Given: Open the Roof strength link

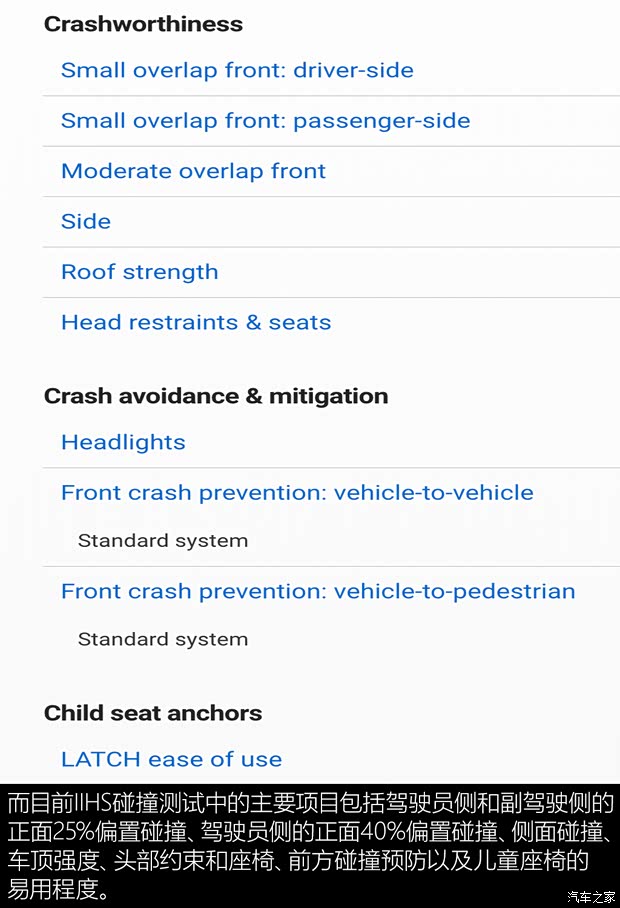Looking at the screenshot, I should click(x=139, y=272).
